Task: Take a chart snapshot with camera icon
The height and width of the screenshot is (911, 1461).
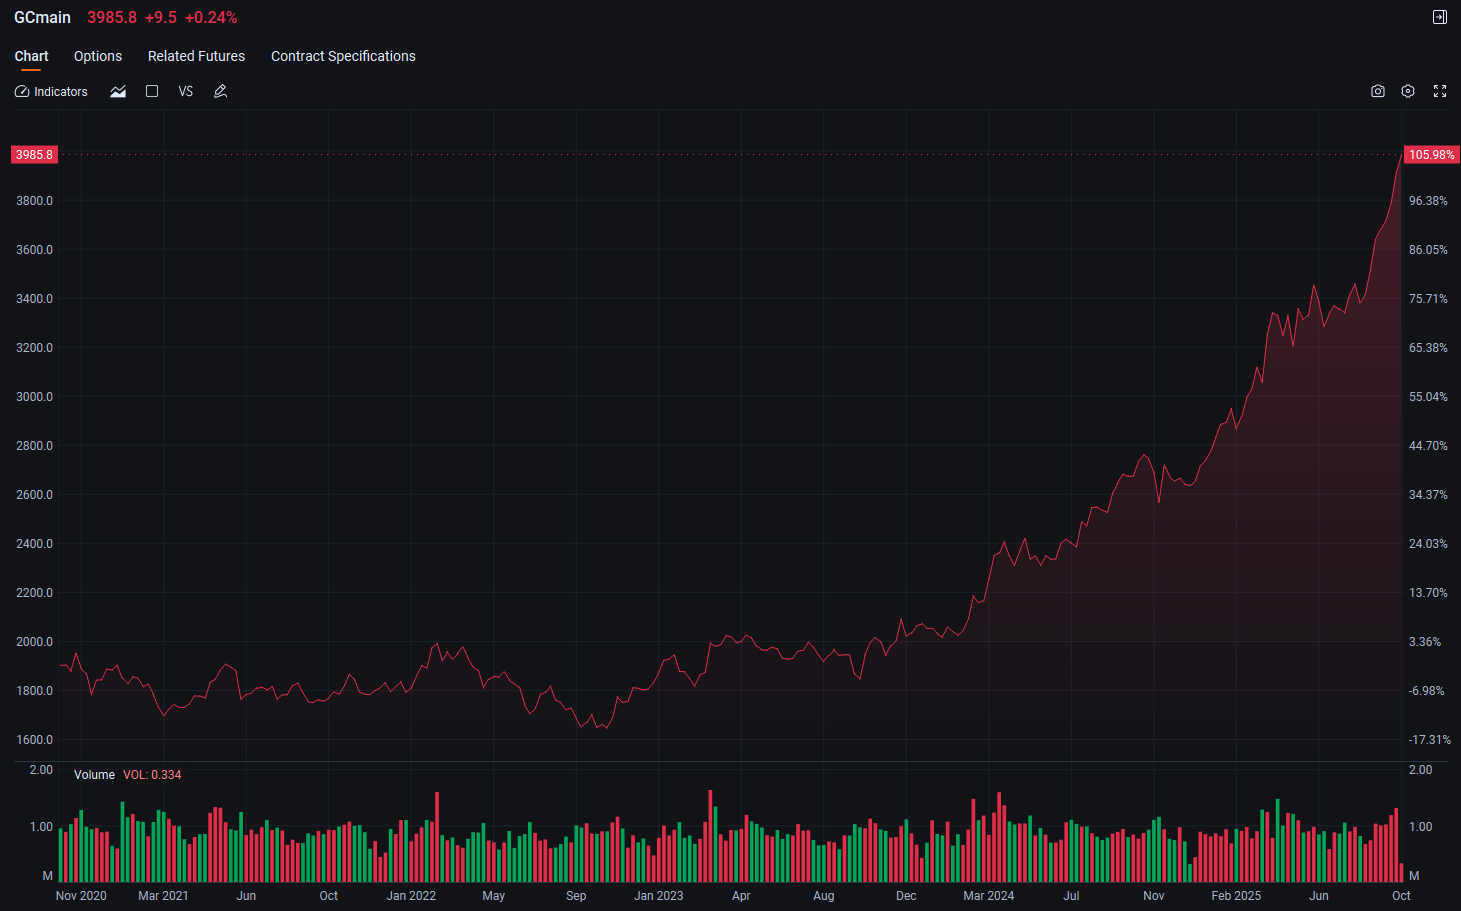Action: tap(1378, 91)
